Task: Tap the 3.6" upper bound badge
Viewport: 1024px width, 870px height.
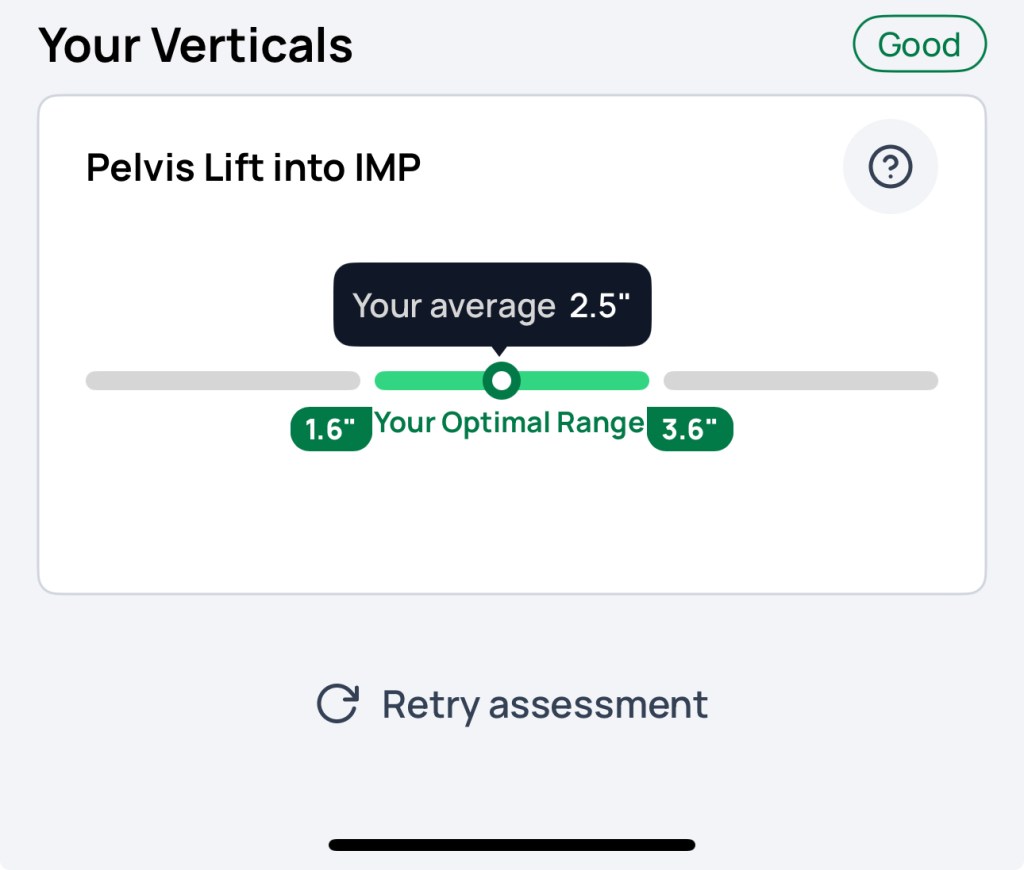Action: (690, 429)
